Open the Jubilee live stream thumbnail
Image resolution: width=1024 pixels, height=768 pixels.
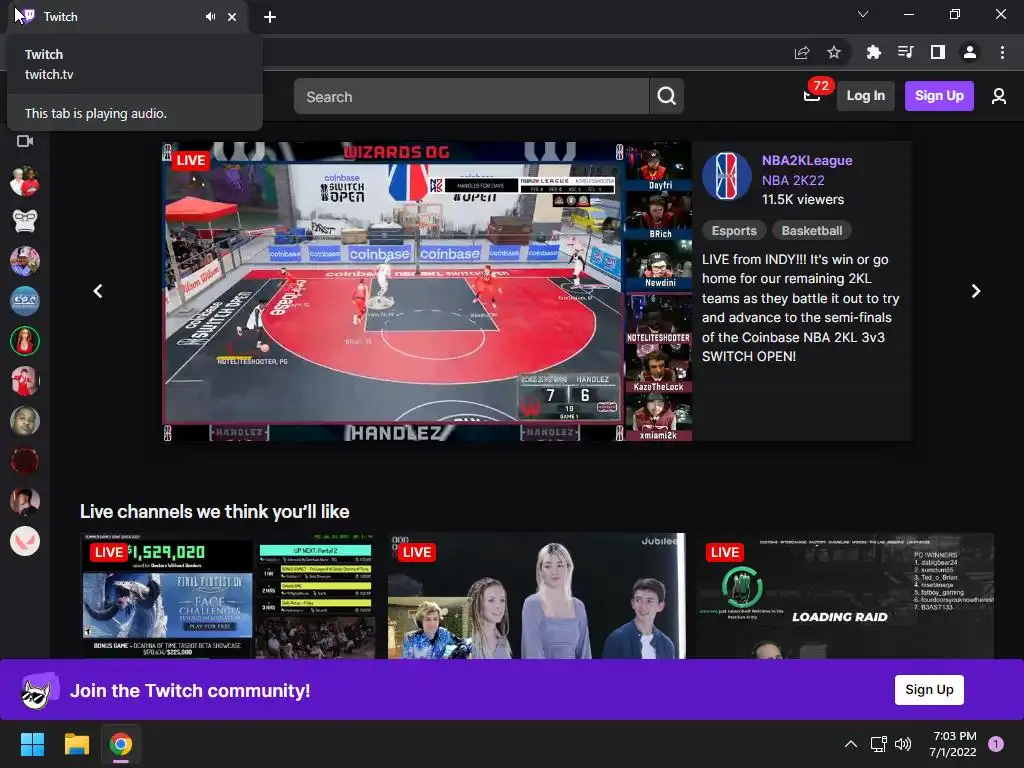(537, 596)
